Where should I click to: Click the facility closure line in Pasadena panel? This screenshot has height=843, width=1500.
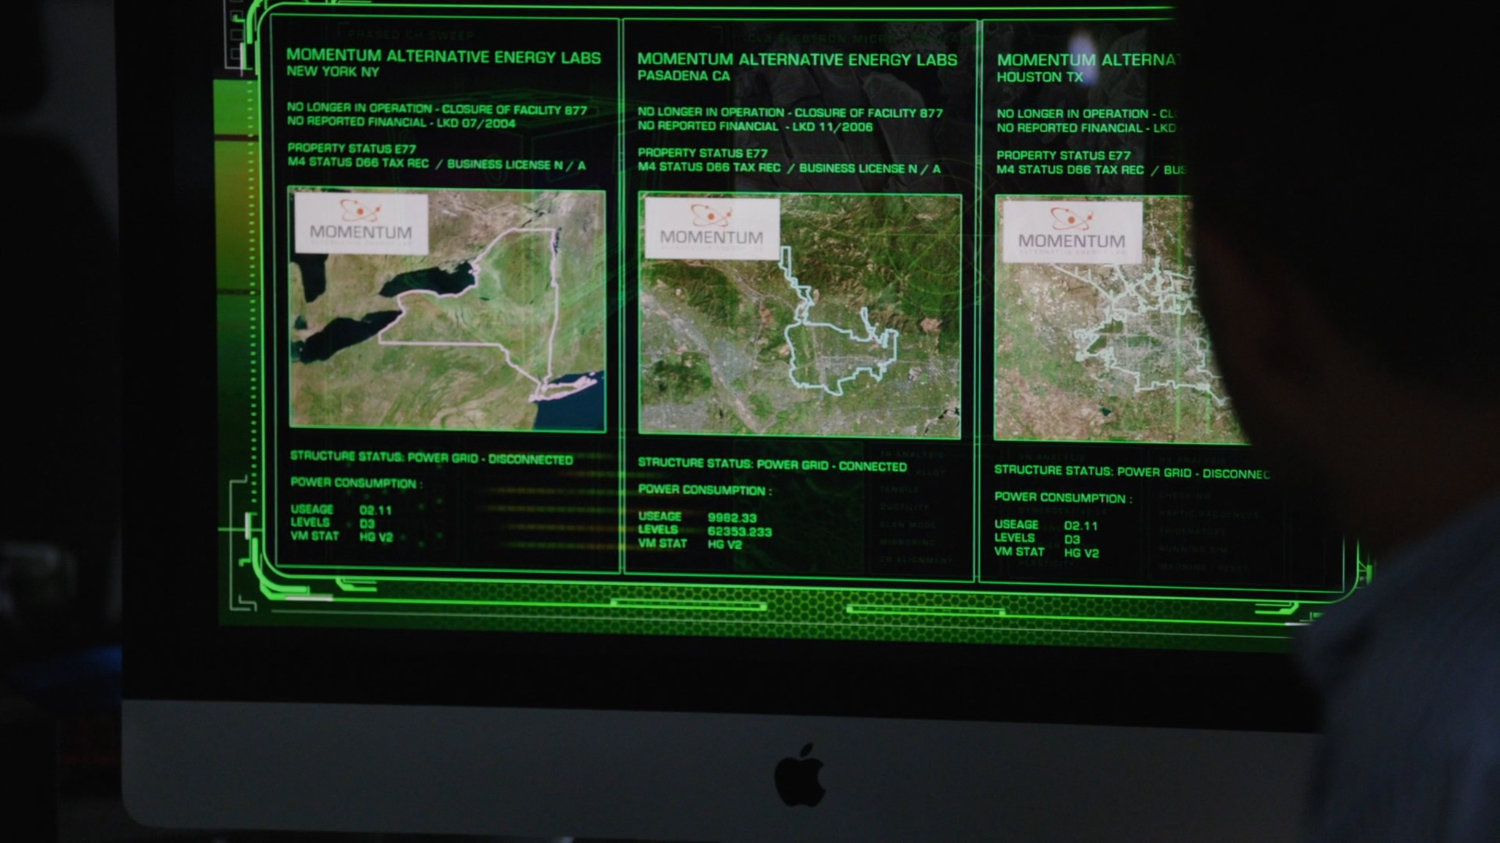point(790,113)
